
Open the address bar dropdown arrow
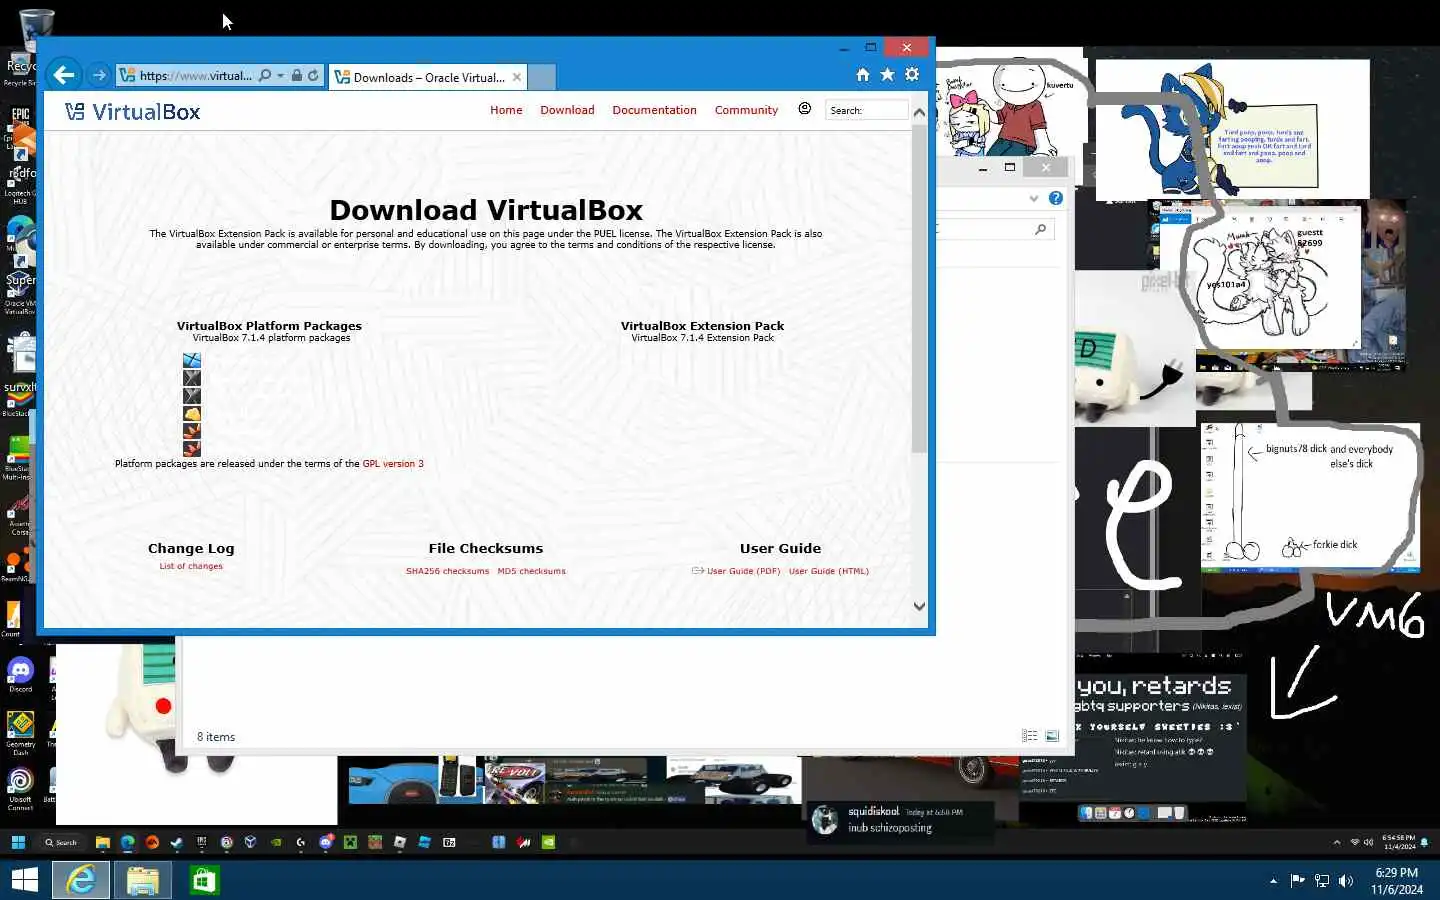tap(281, 75)
